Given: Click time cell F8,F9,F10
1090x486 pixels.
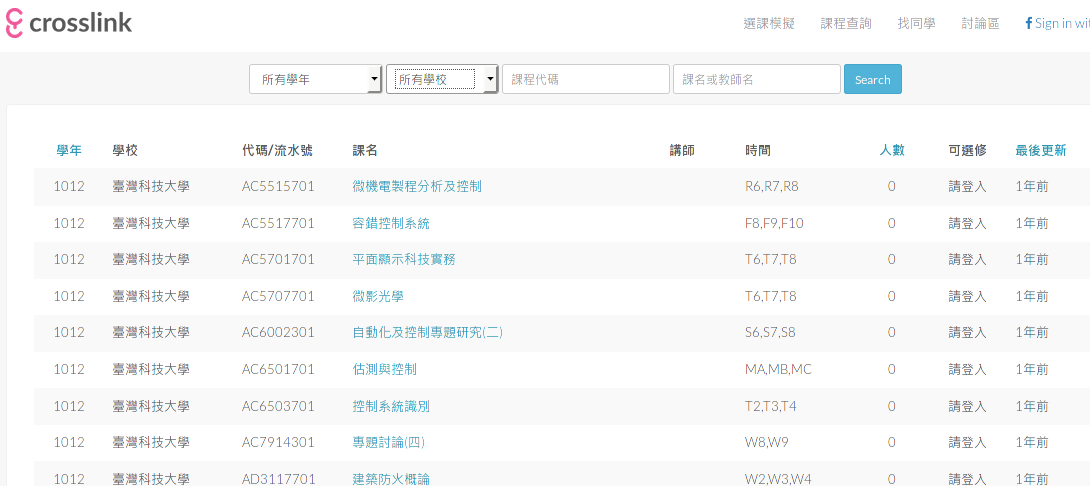Looking at the screenshot, I should coord(774,223).
